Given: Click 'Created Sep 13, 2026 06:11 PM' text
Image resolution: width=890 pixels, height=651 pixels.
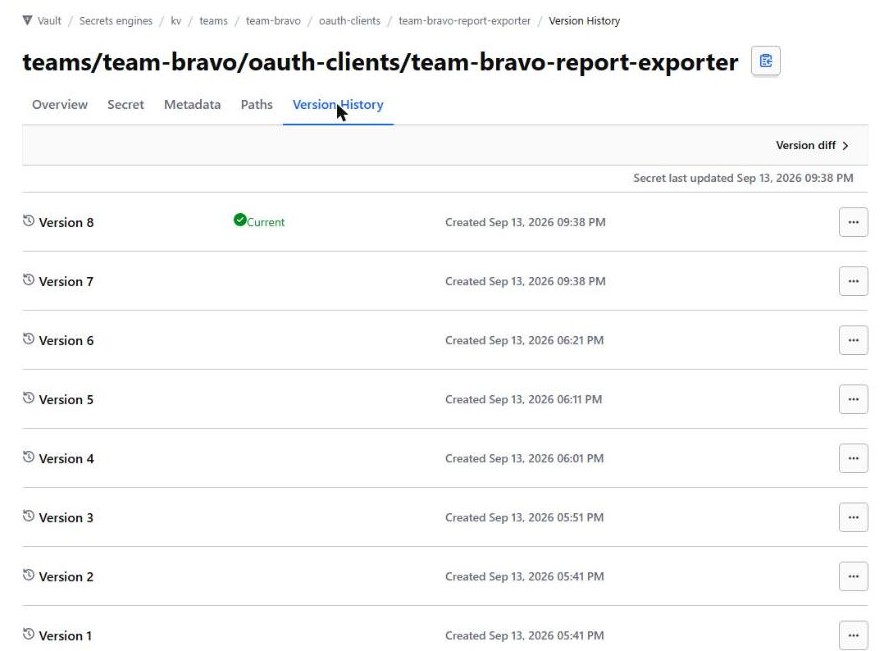Looking at the screenshot, I should 523,399.
